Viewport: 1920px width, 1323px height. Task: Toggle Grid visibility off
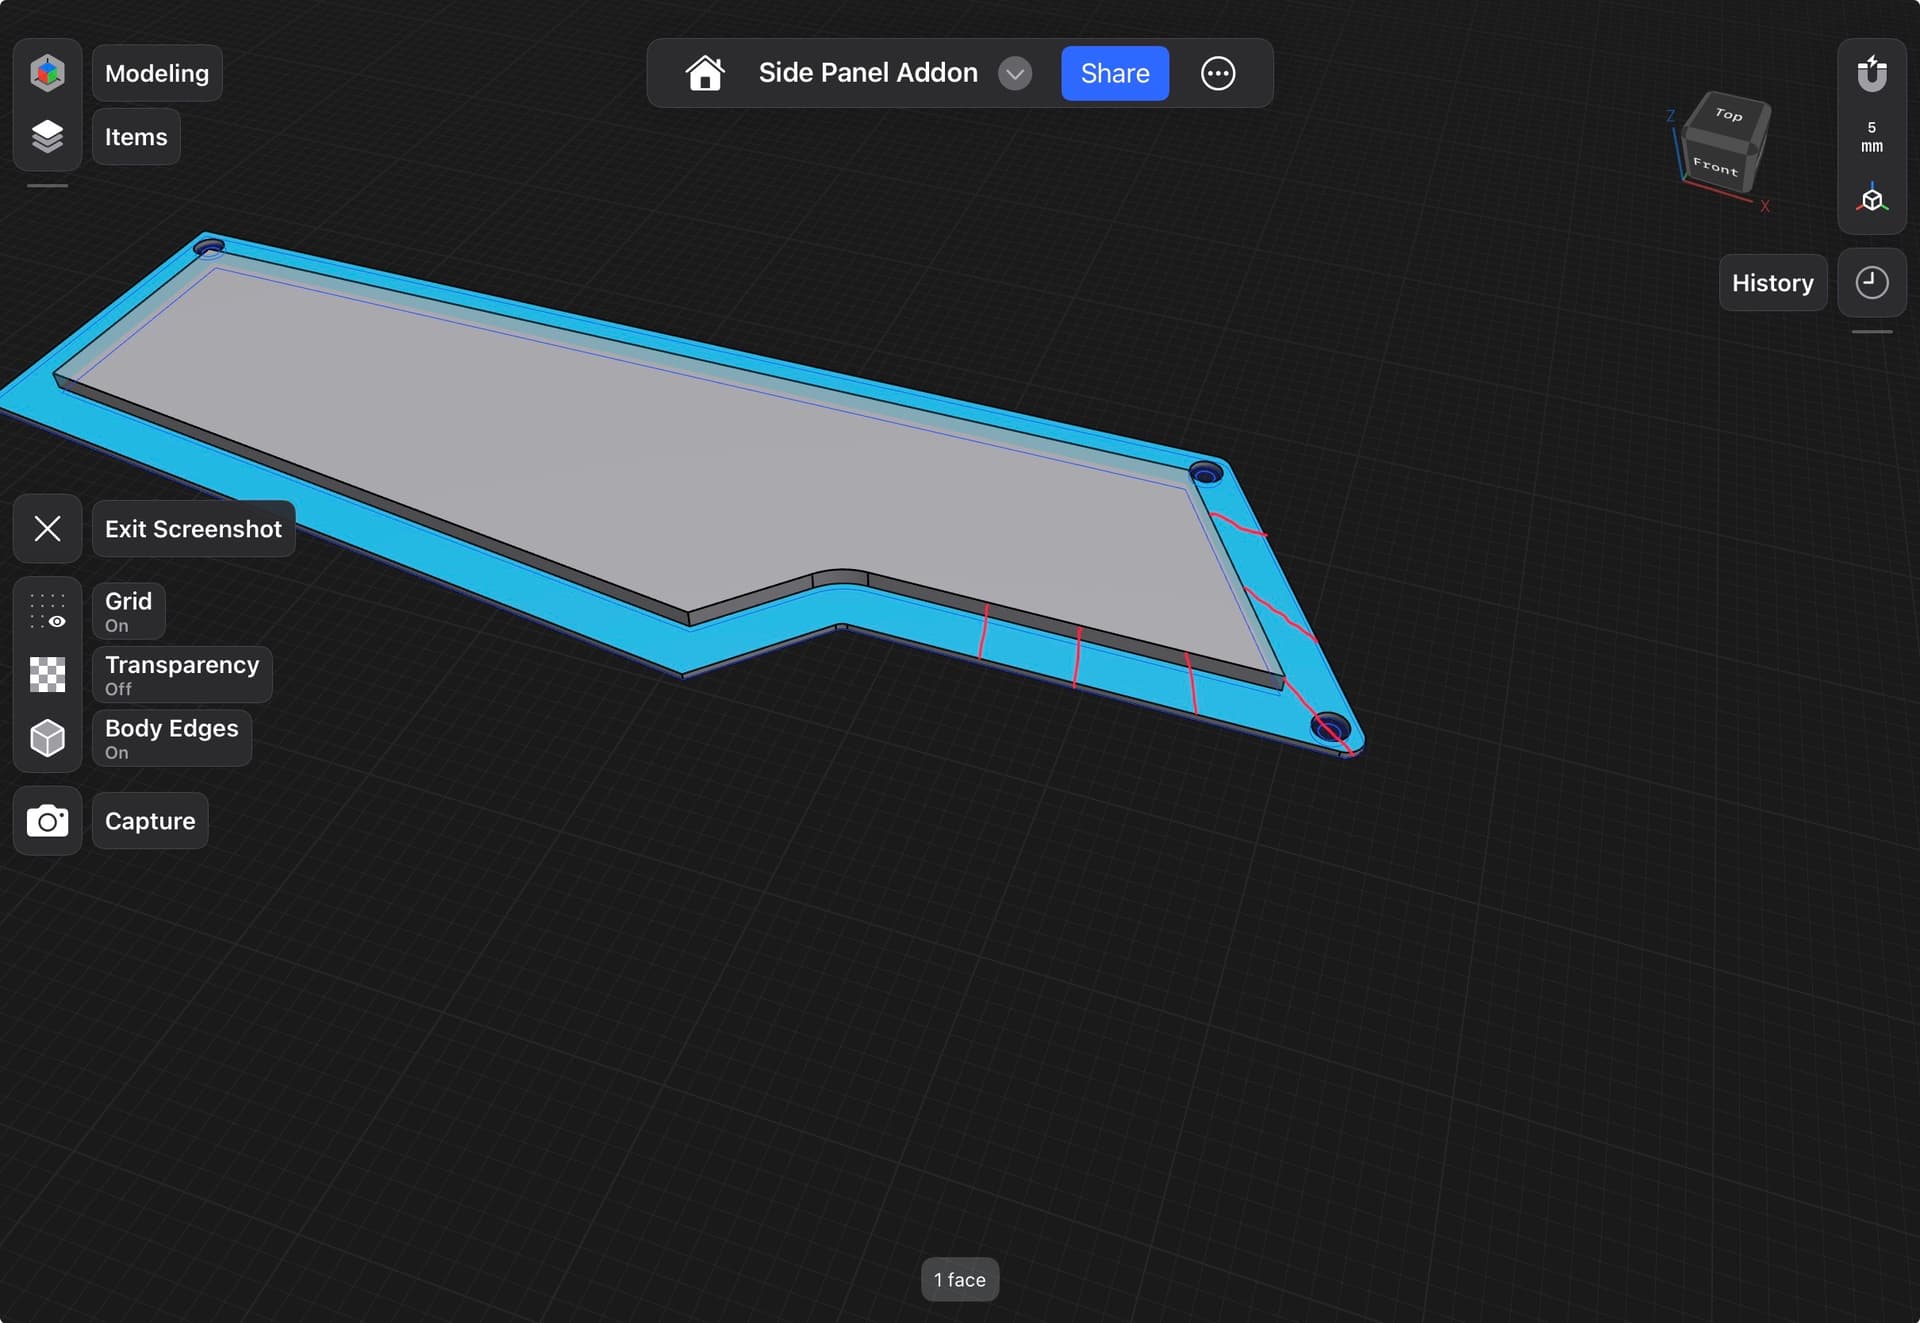coord(47,611)
